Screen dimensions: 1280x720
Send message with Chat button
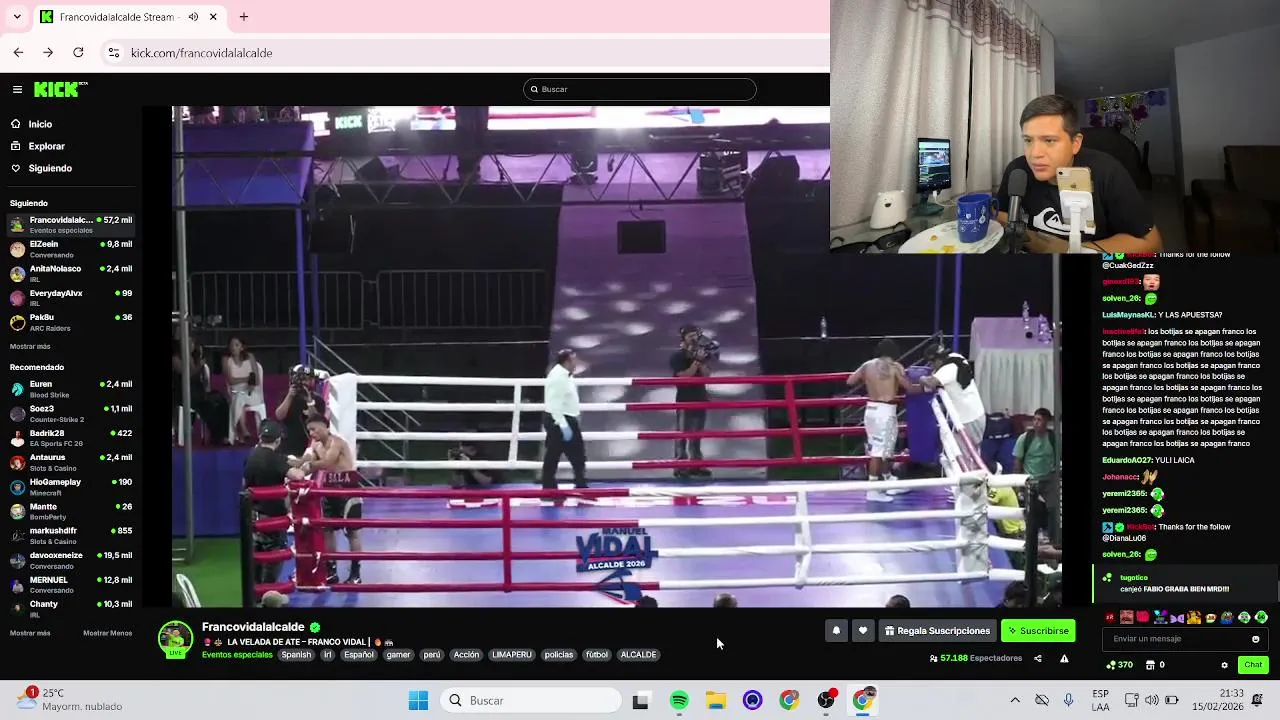click(1253, 665)
